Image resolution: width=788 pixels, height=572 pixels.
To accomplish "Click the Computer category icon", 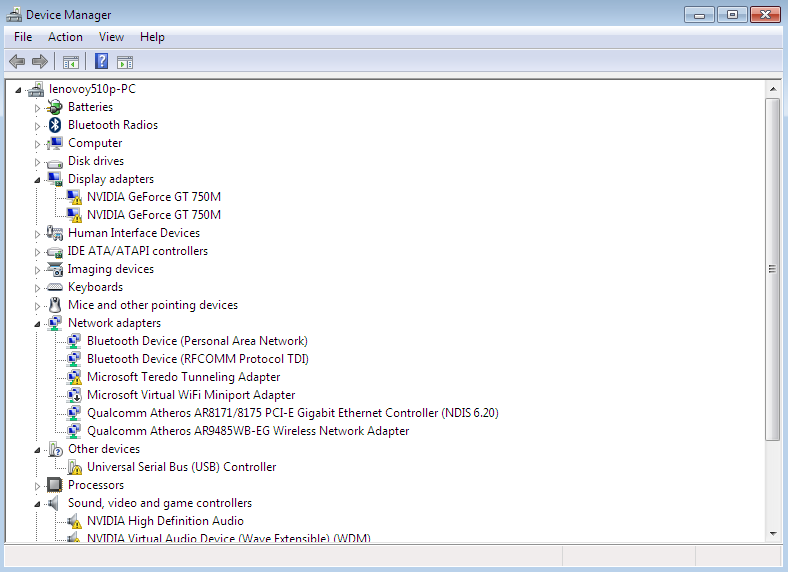I will pyautogui.click(x=54, y=143).
